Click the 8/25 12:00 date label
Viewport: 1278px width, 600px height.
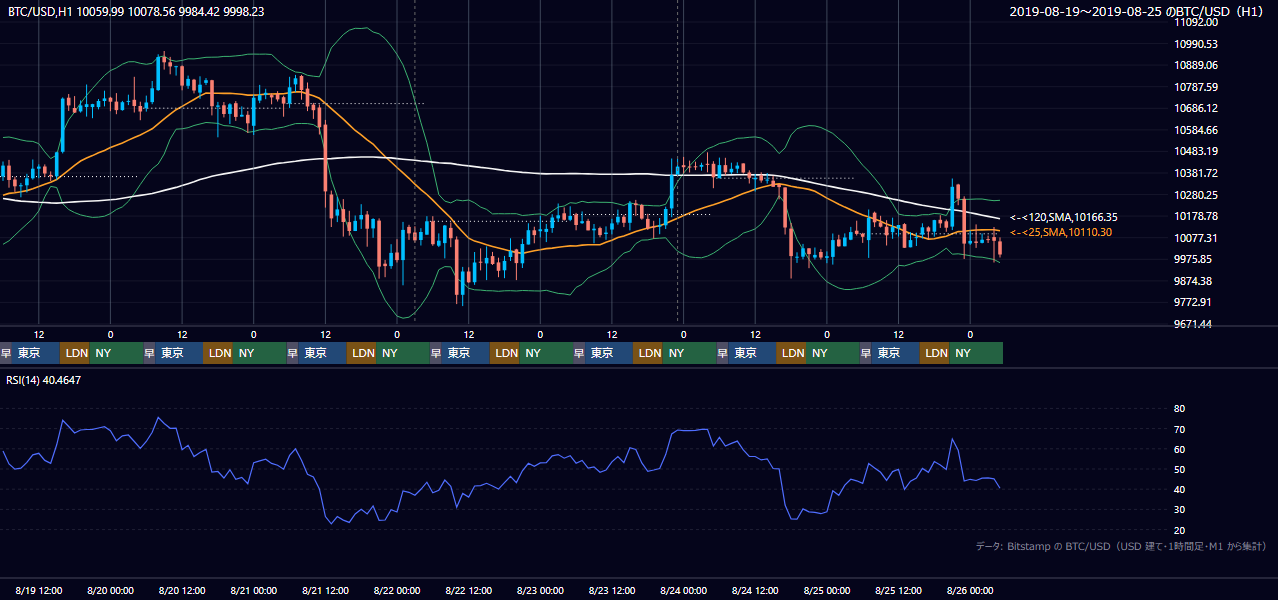pyautogui.click(x=899, y=591)
